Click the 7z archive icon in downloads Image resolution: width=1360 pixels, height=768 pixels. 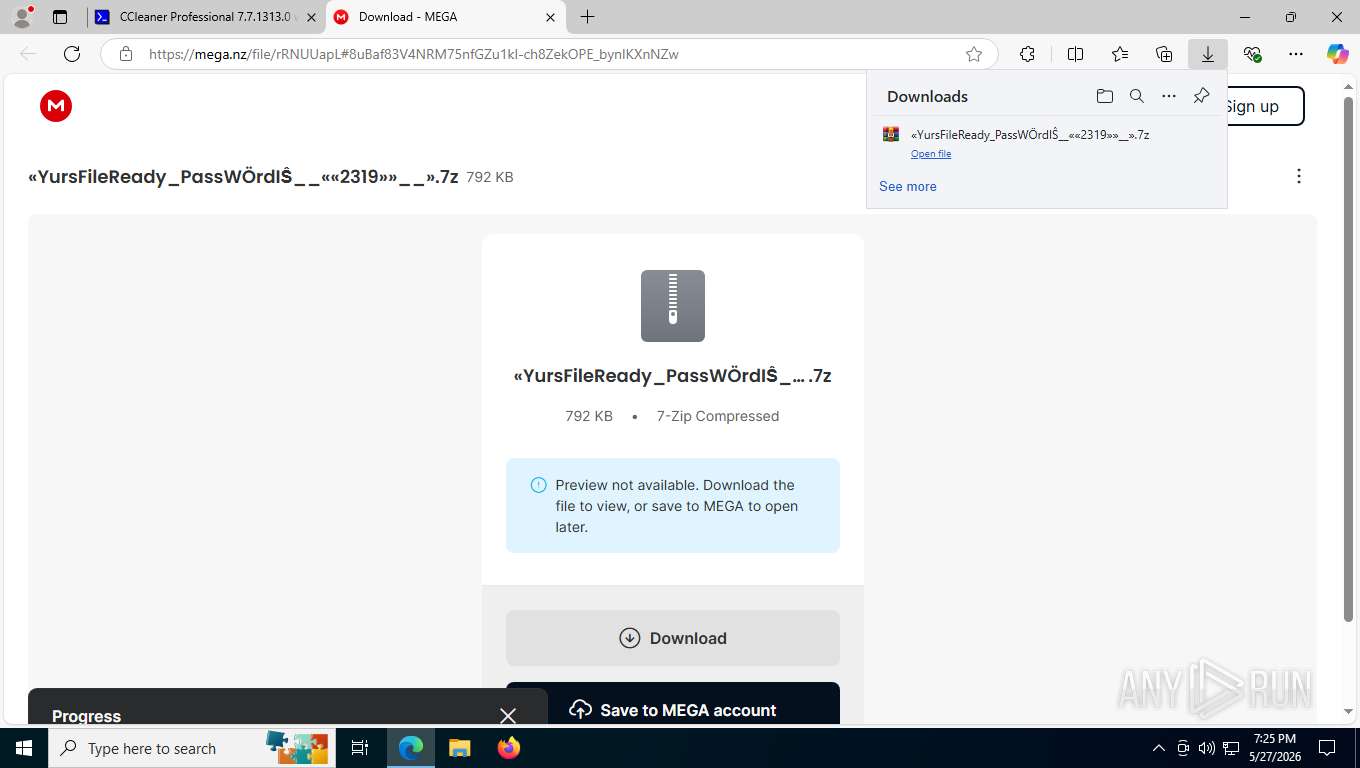[891, 134]
